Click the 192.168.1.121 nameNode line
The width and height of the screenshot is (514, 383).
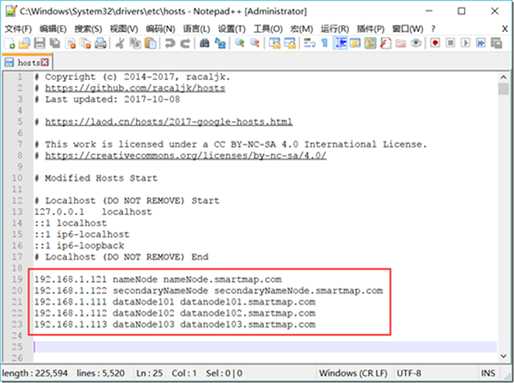(158, 279)
